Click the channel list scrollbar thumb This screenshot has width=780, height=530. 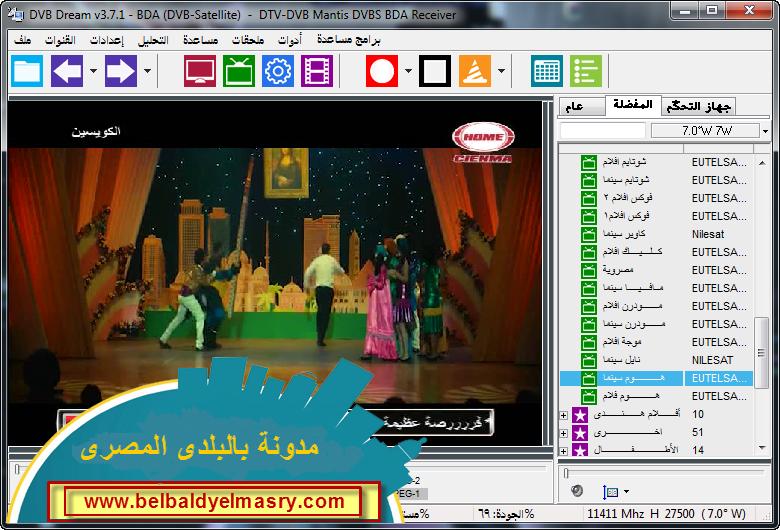(x=761, y=353)
